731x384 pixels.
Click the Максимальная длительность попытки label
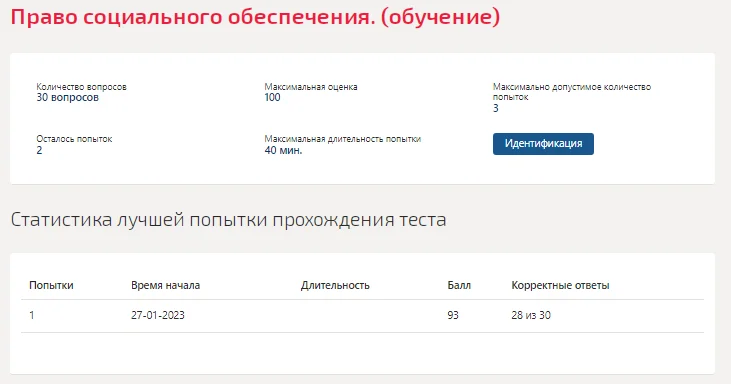click(x=343, y=139)
